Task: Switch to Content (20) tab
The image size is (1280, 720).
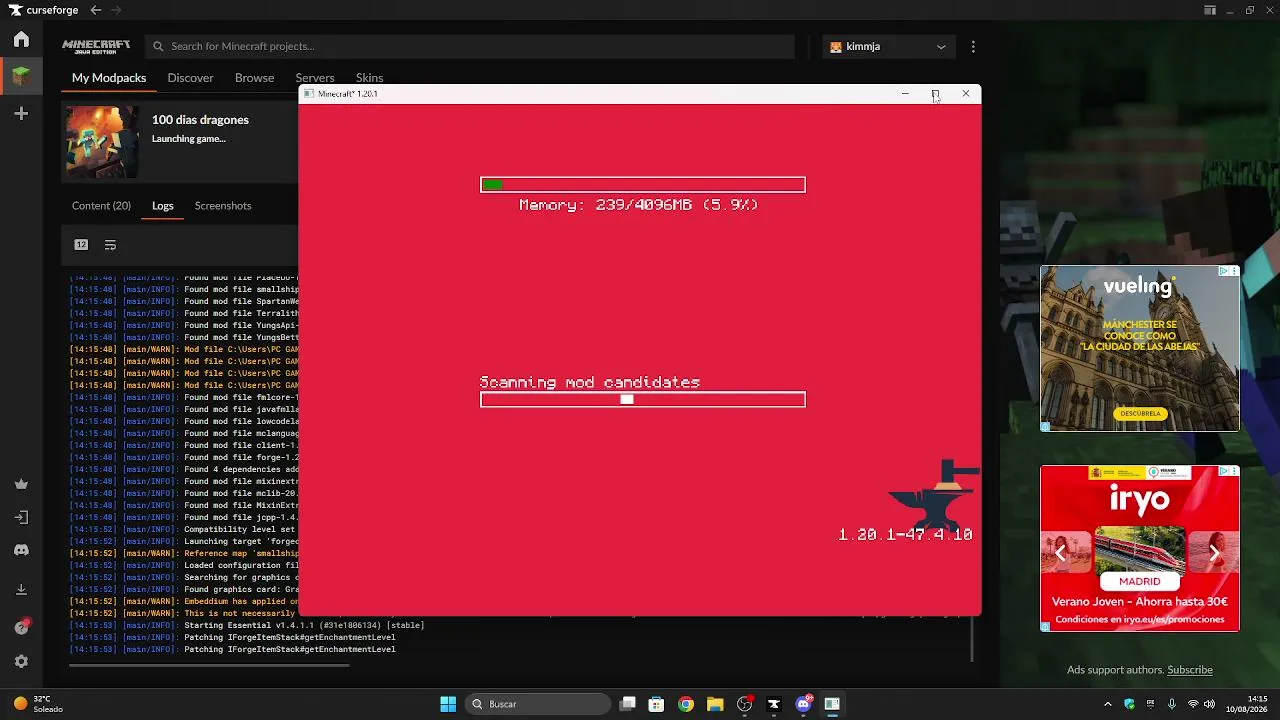Action: click(101, 206)
